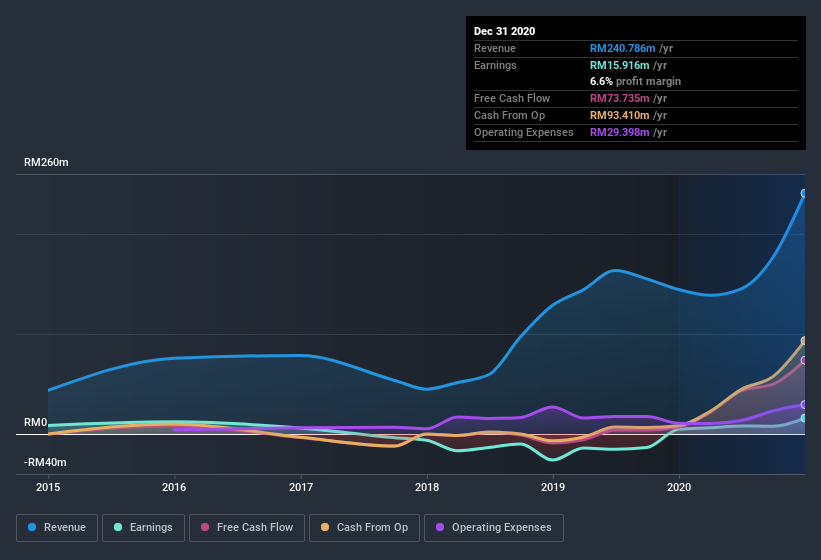Toggle the Revenue legend button
821x560 pixels.
coord(57,528)
